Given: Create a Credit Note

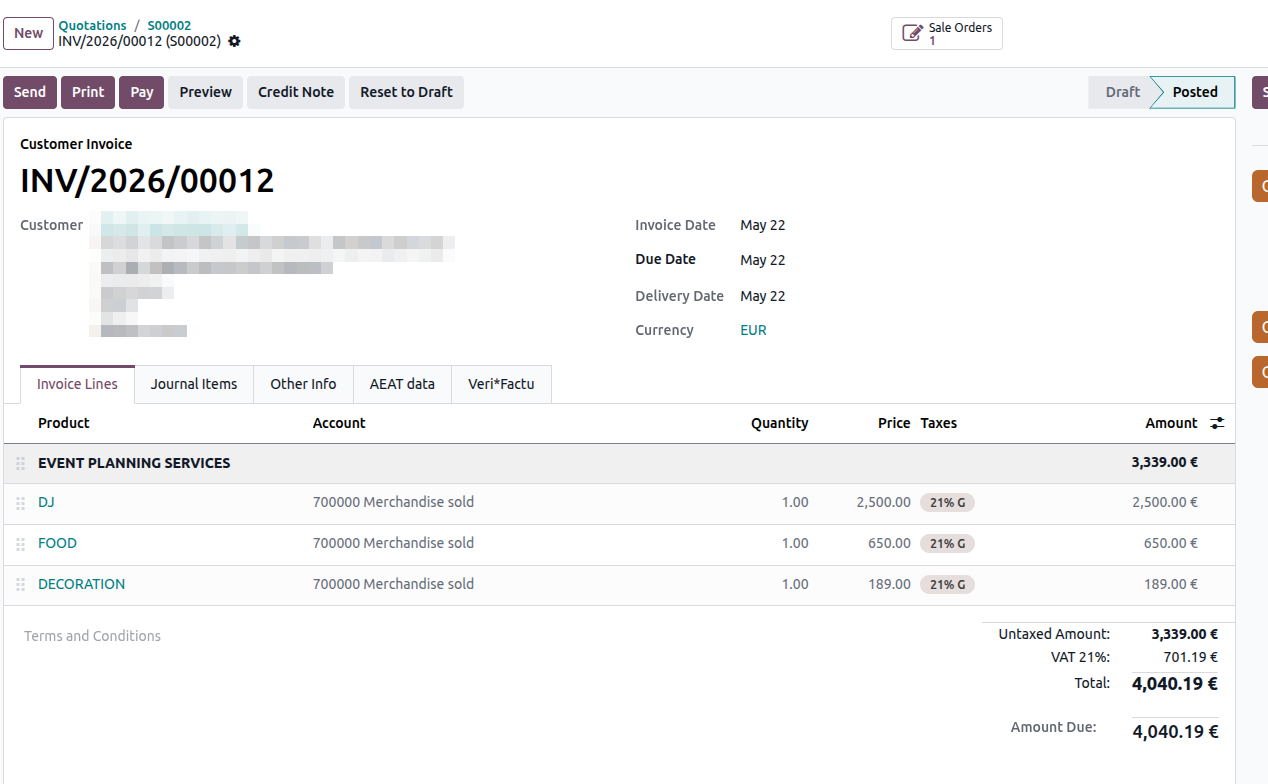Looking at the screenshot, I should pyautogui.click(x=296, y=92).
